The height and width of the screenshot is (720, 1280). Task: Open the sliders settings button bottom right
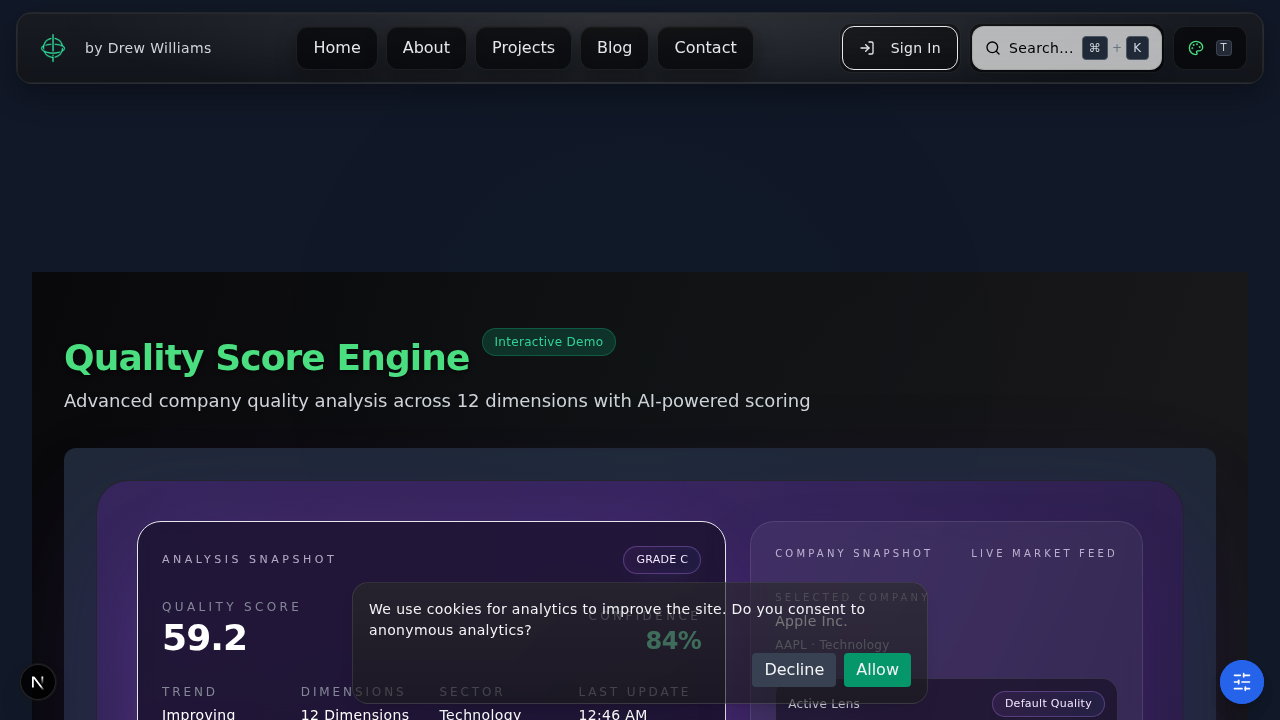1241,681
